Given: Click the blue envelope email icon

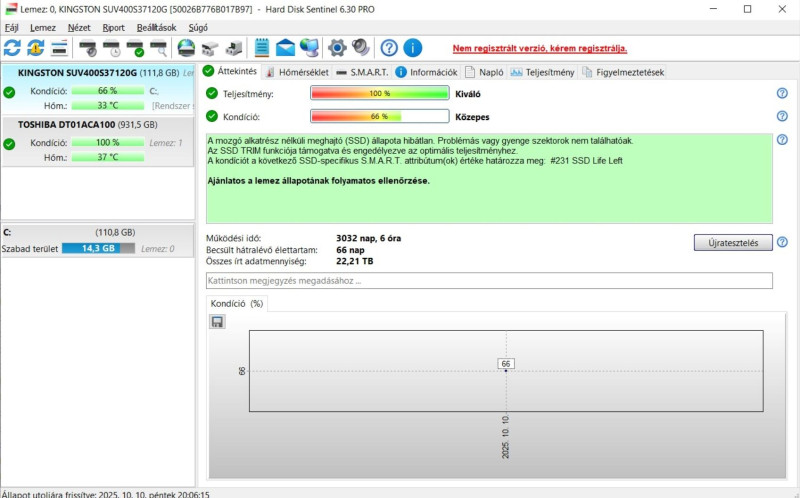Looking at the screenshot, I should click(x=285, y=48).
